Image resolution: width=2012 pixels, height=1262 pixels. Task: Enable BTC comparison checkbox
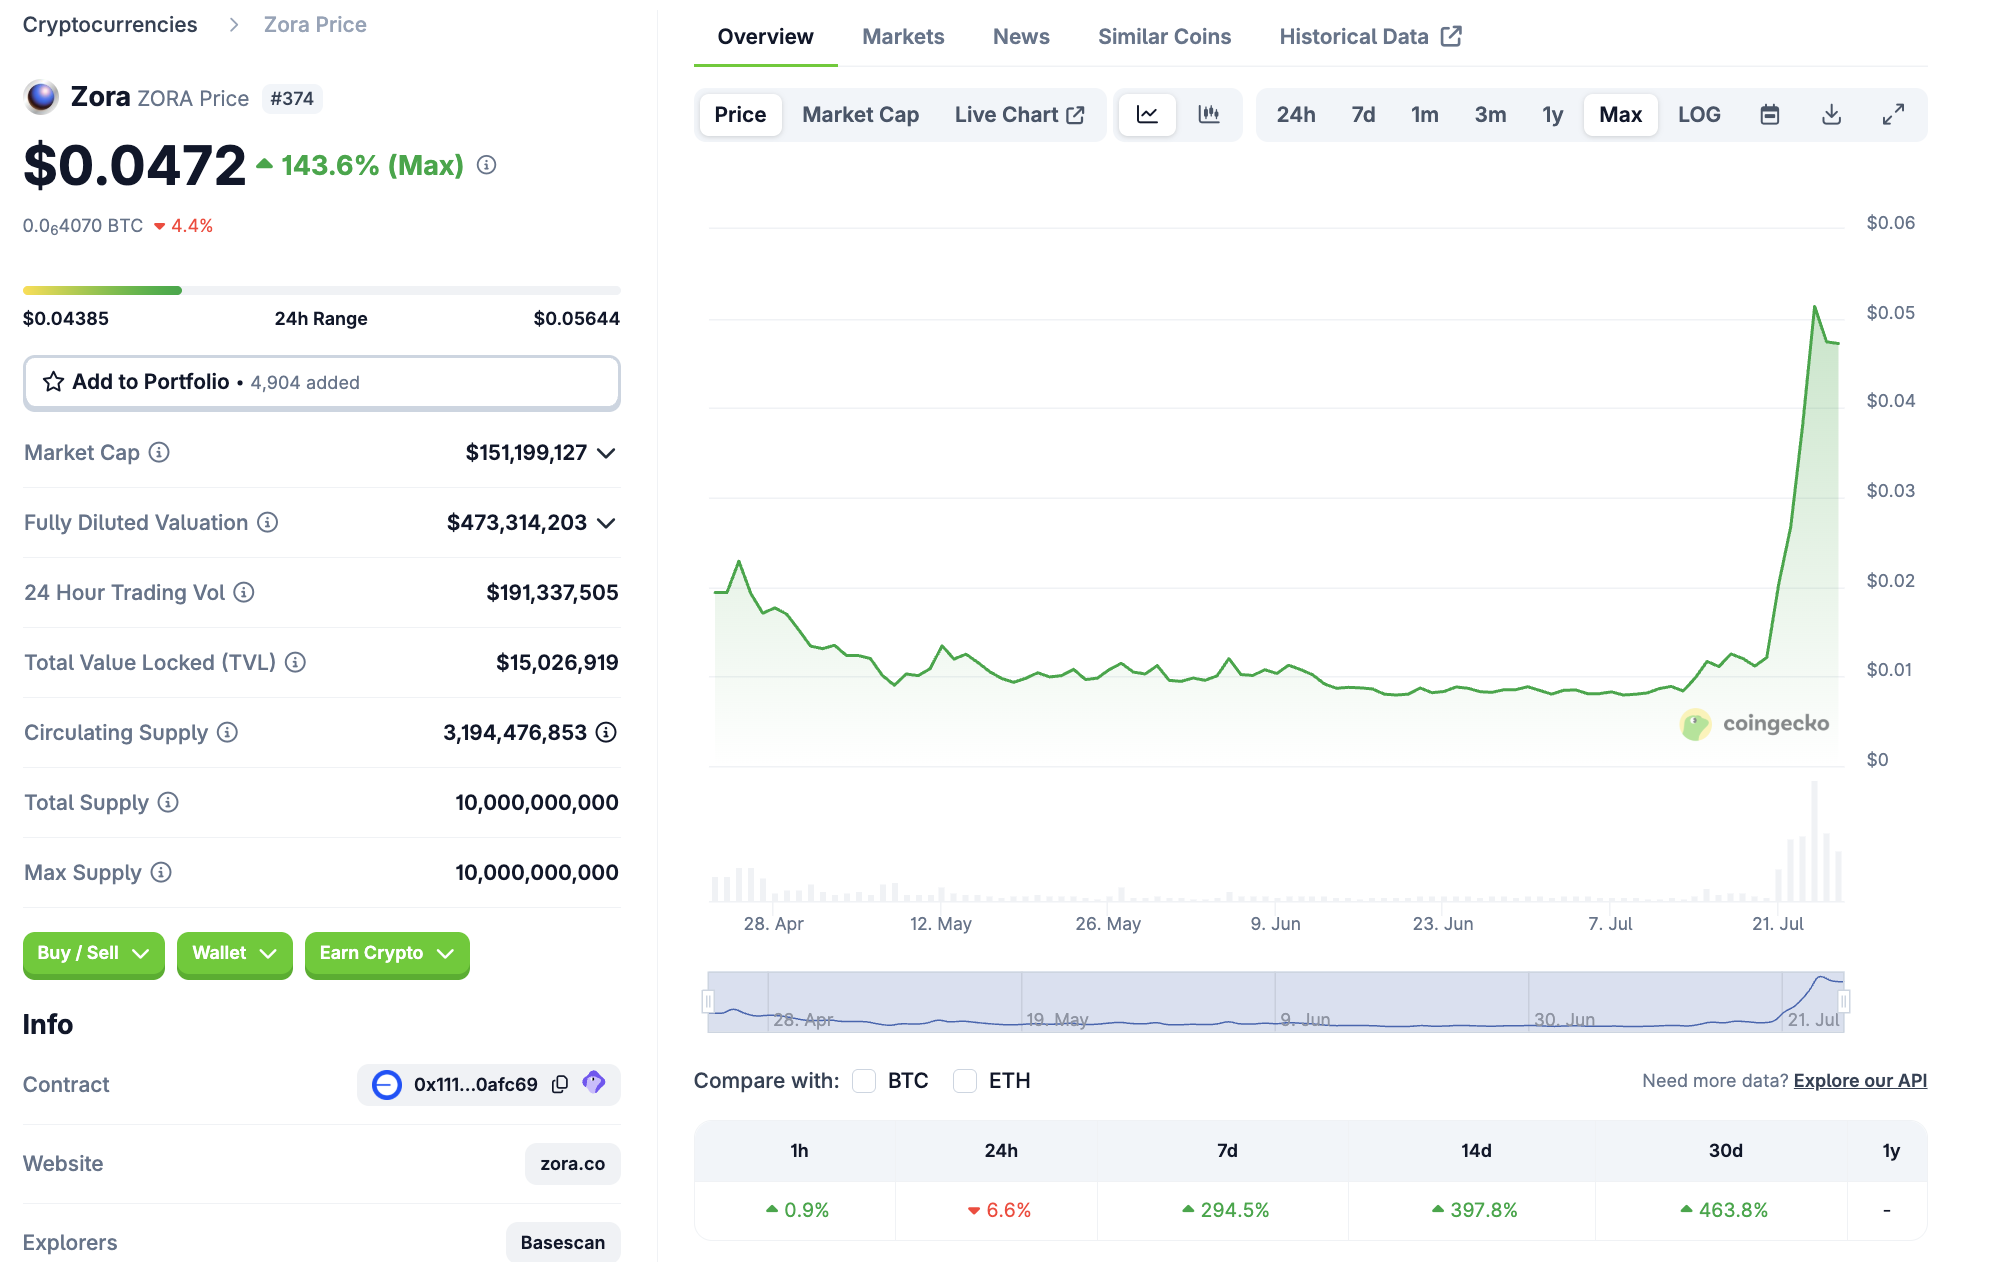pos(864,1081)
